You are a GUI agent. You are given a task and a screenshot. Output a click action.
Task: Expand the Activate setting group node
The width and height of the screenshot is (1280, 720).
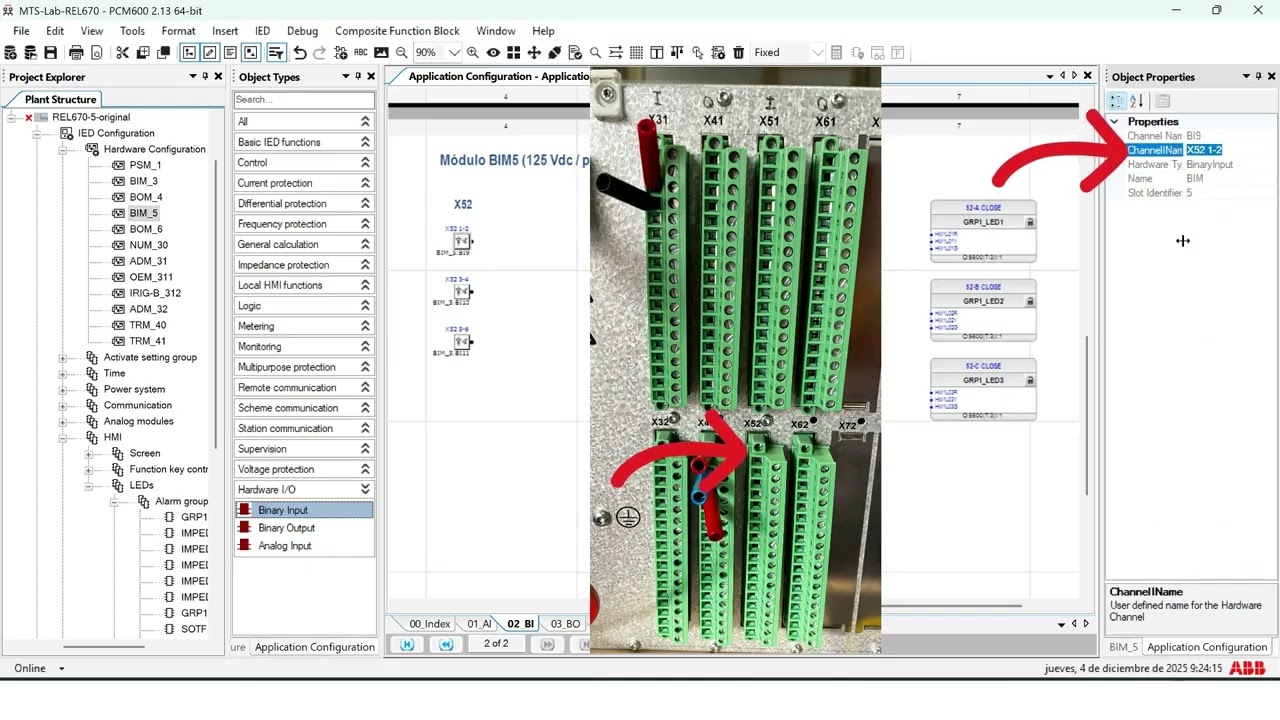pos(62,357)
